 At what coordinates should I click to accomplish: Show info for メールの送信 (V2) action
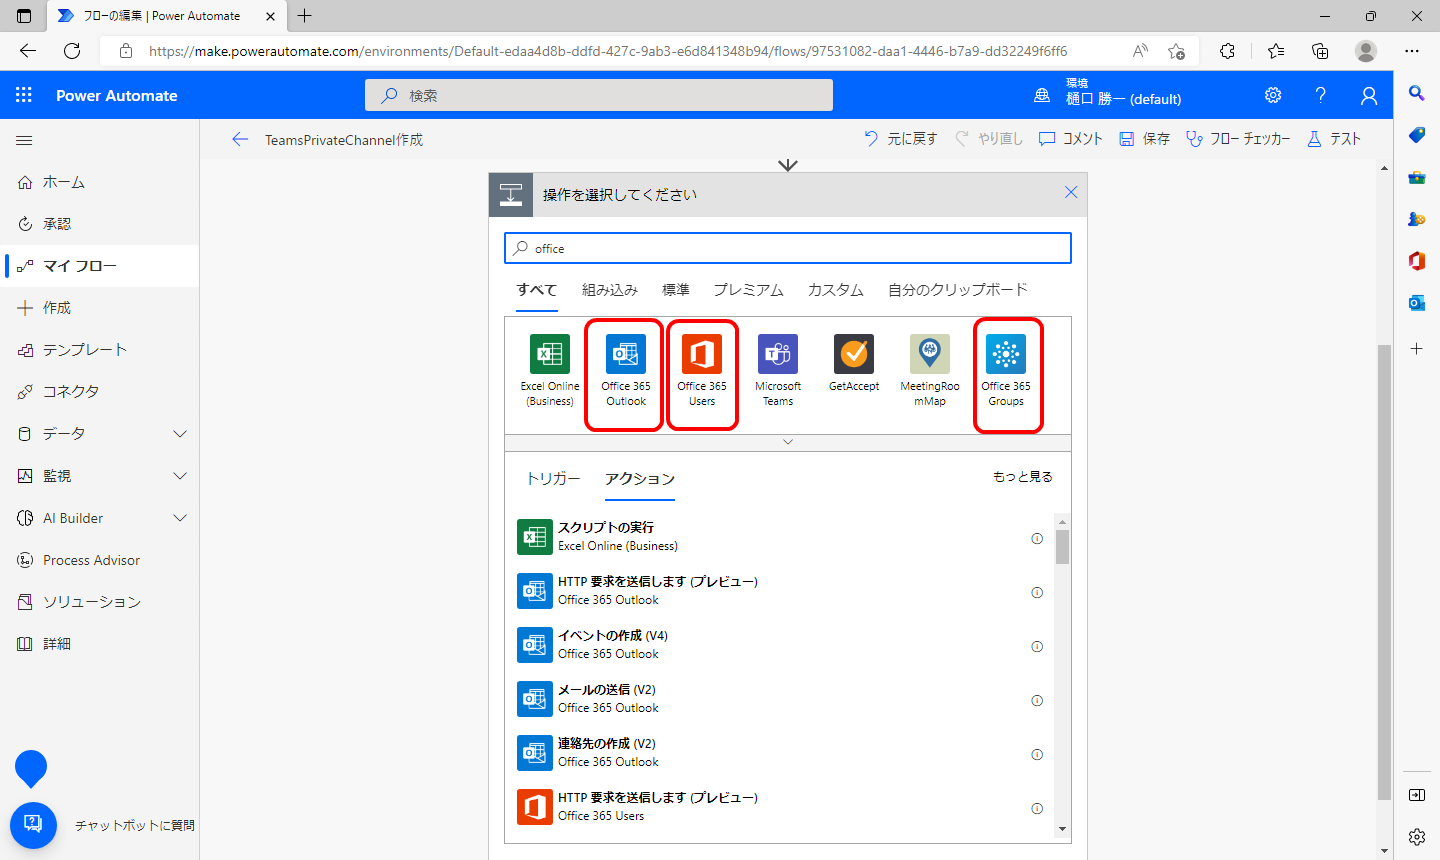(1037, 700)
